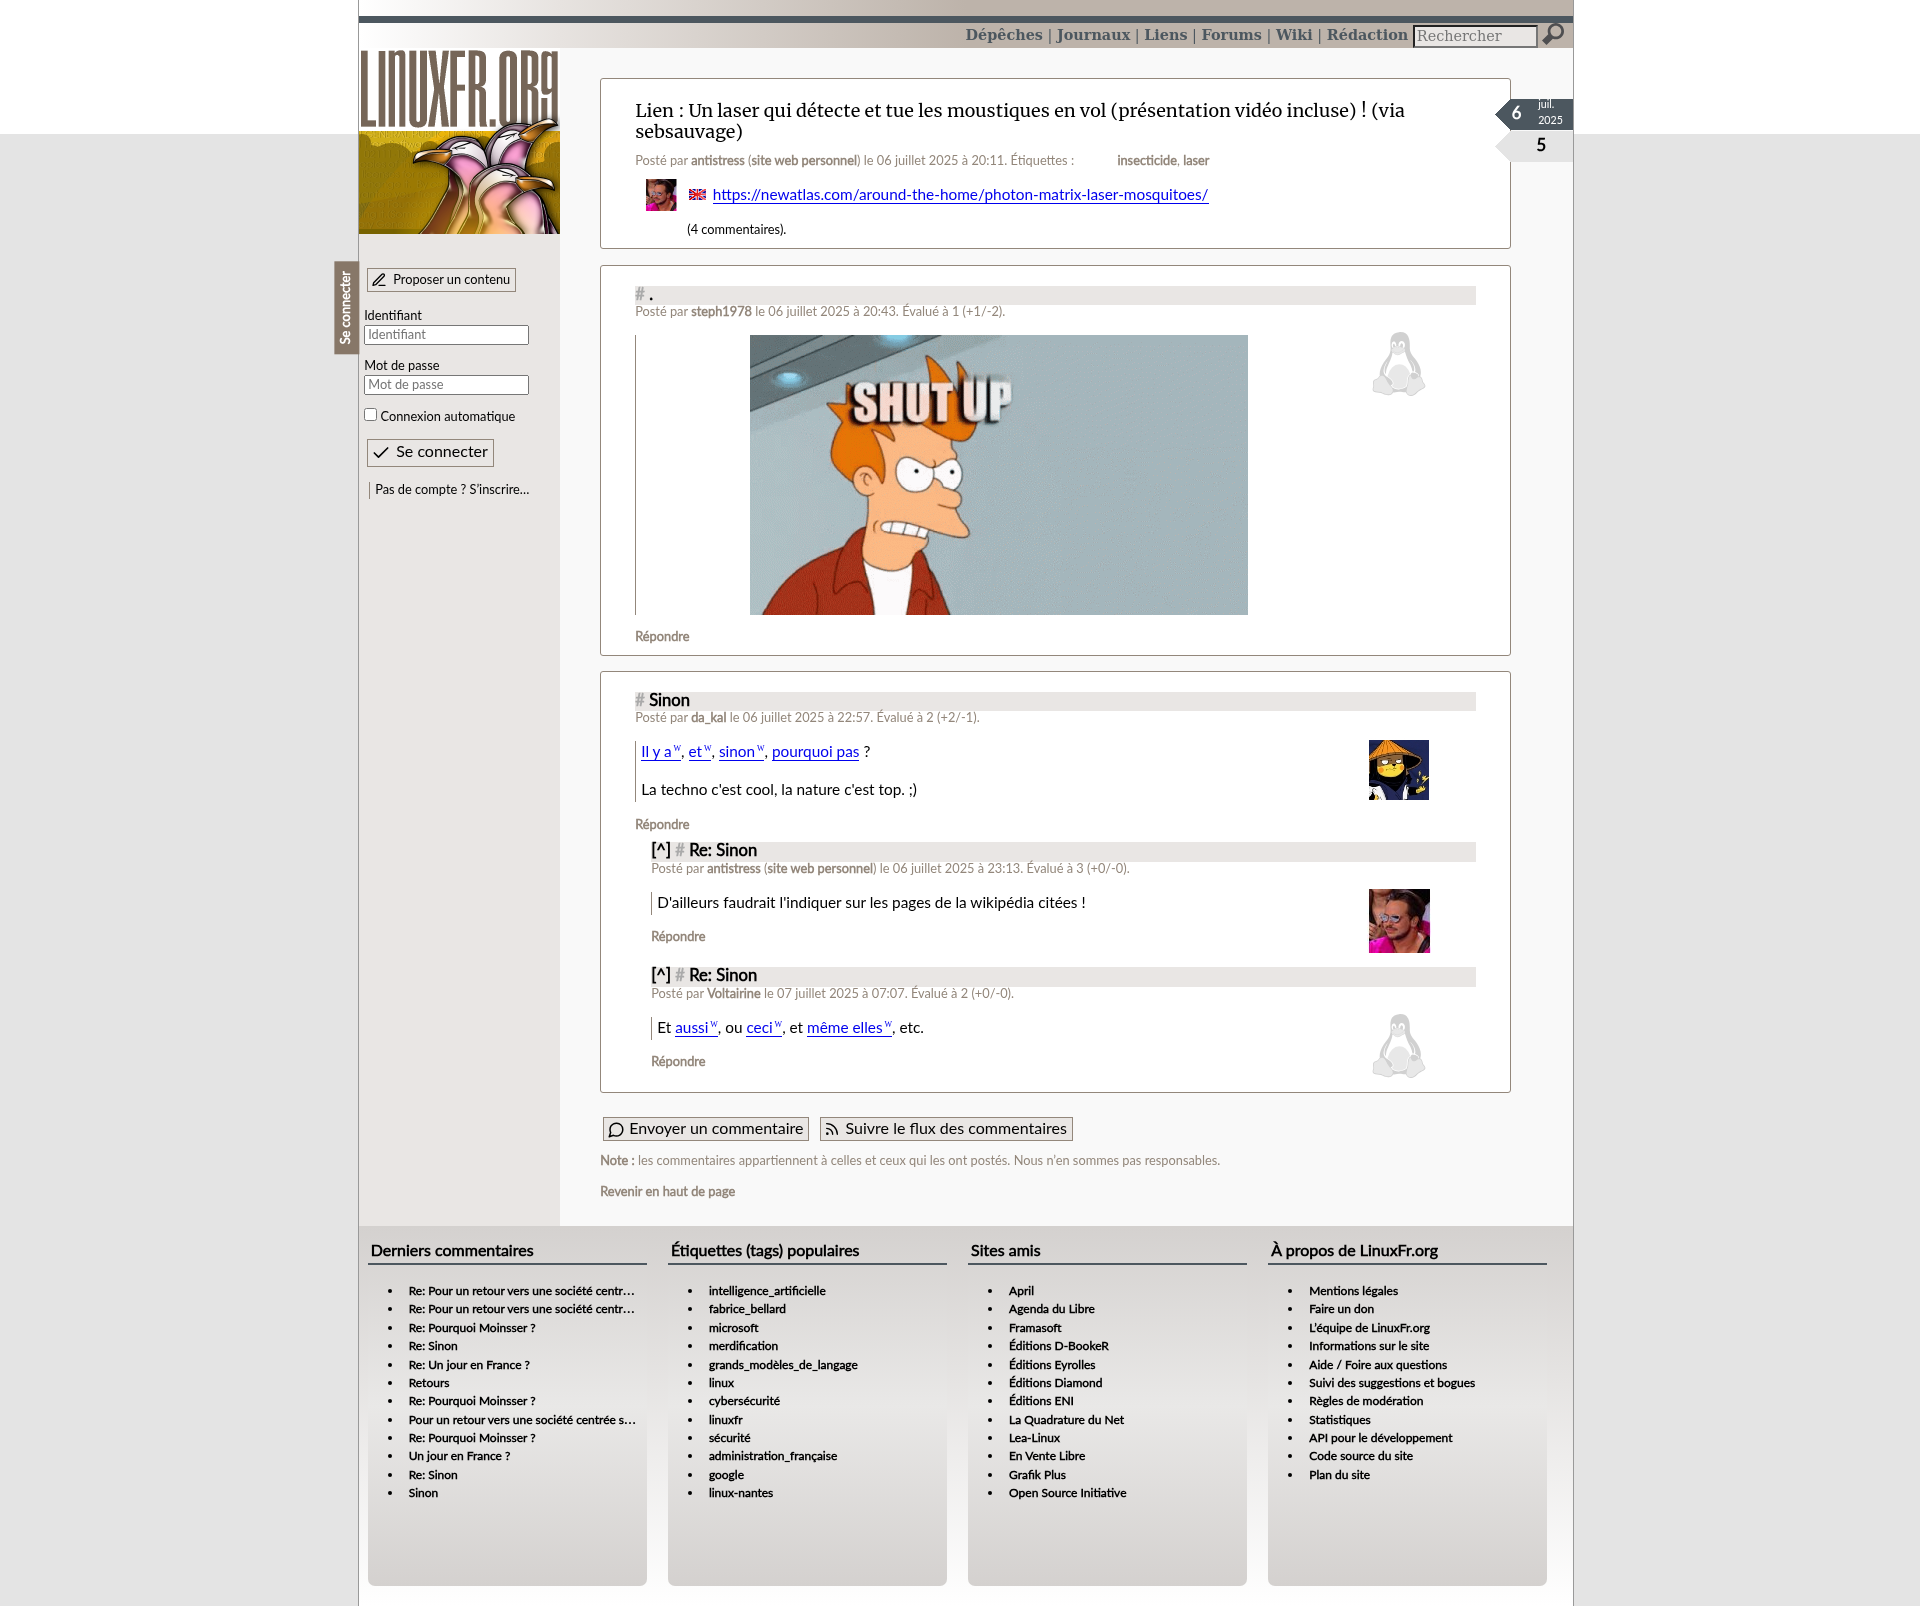Click the # anchor on Voltairine's Re: Sinon
This screenshot has width=1920, height=1606.
[680, 975]
